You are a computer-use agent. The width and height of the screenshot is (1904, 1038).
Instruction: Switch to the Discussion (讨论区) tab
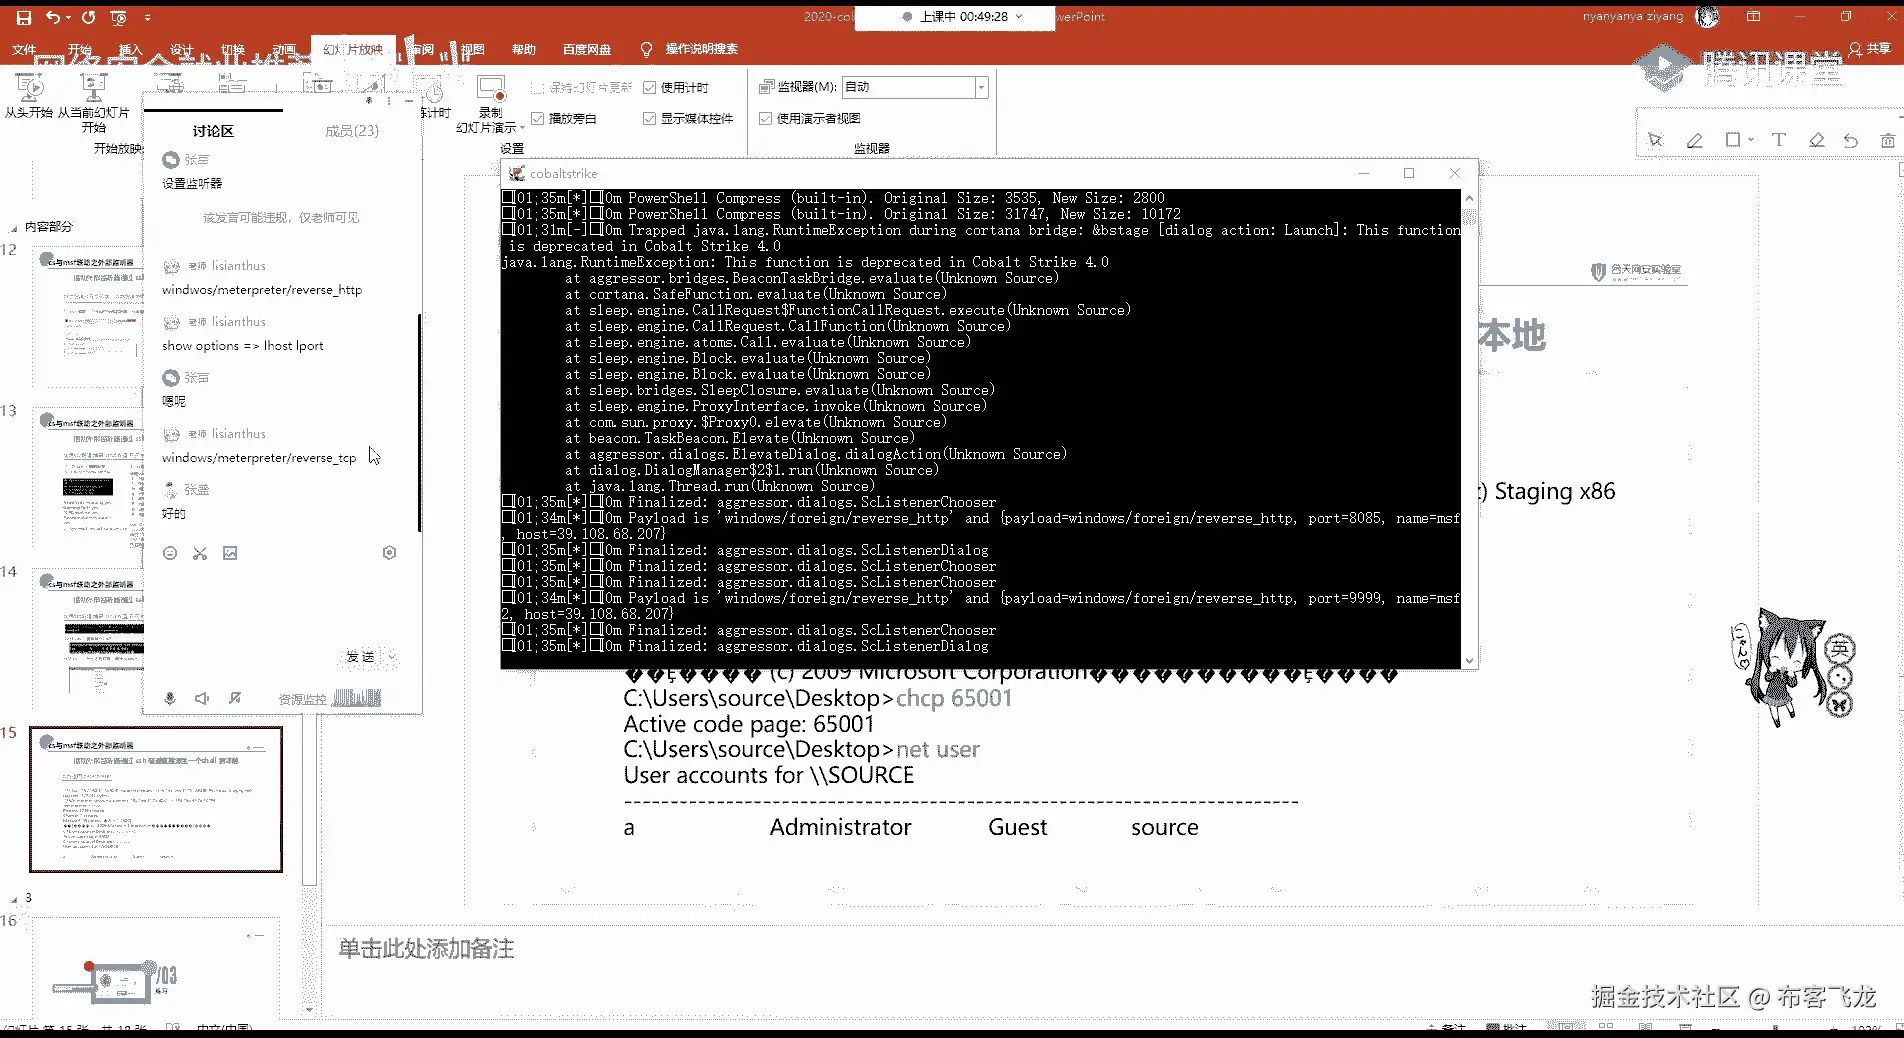pos(213,131)
